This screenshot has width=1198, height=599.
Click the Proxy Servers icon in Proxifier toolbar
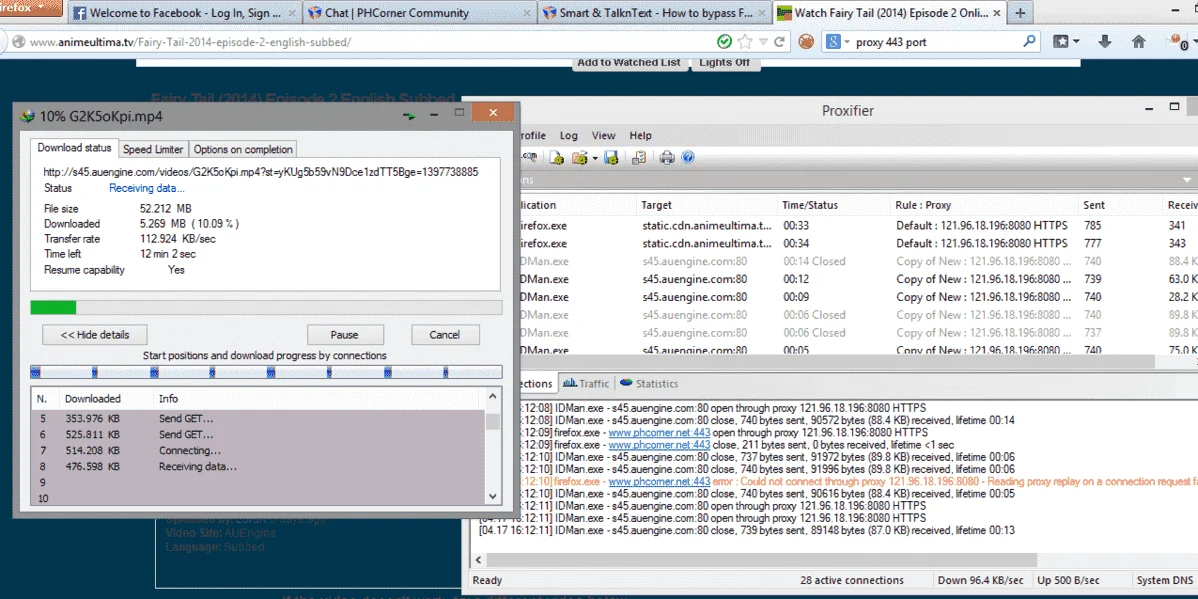tap(529, 157)
